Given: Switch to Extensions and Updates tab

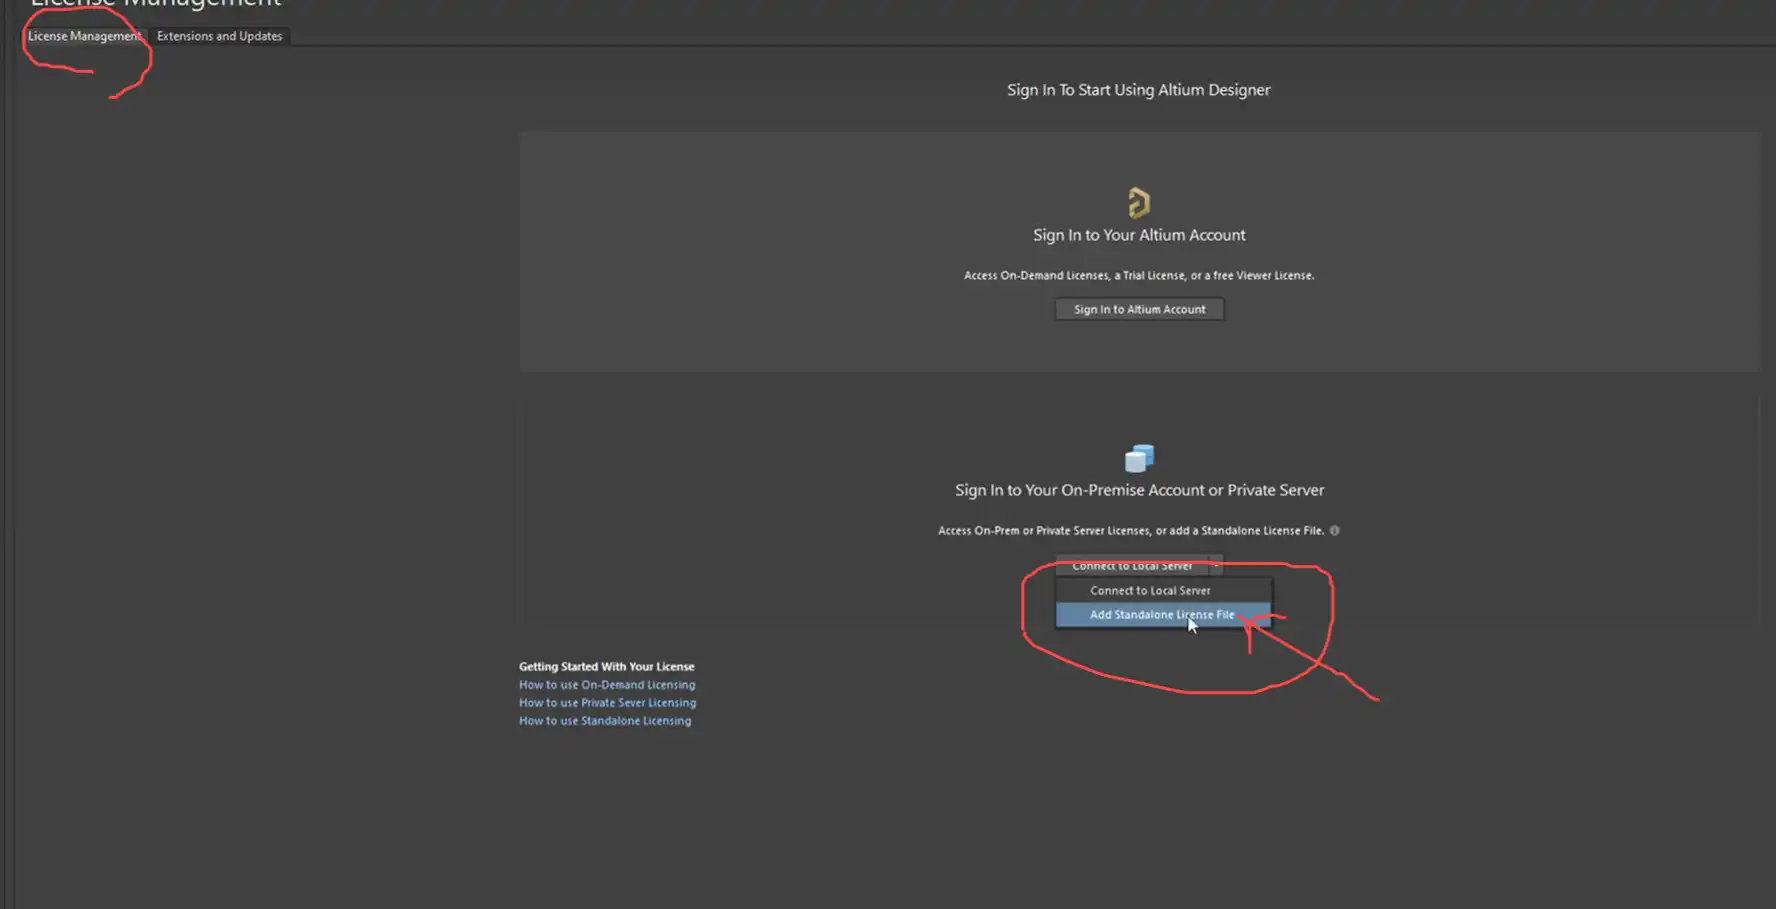Looking at the screenshot, I should 219,36.
